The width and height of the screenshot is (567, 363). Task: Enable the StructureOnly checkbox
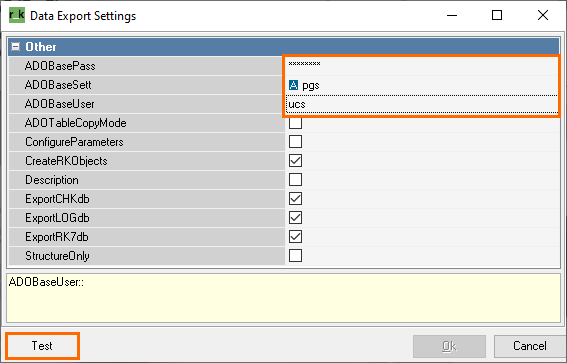pos(295,256)
